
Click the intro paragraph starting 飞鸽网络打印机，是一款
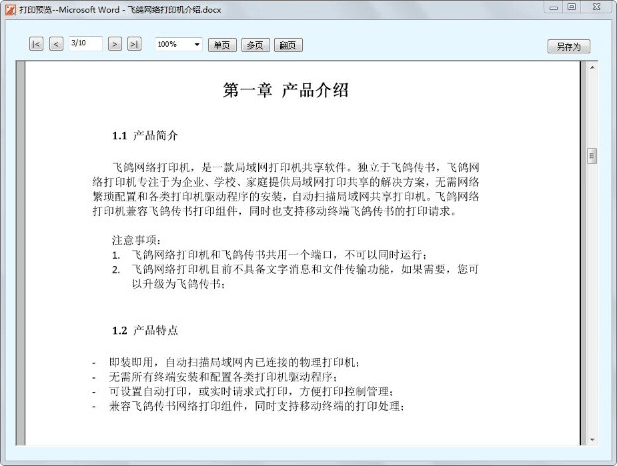(x=286, y=189)
